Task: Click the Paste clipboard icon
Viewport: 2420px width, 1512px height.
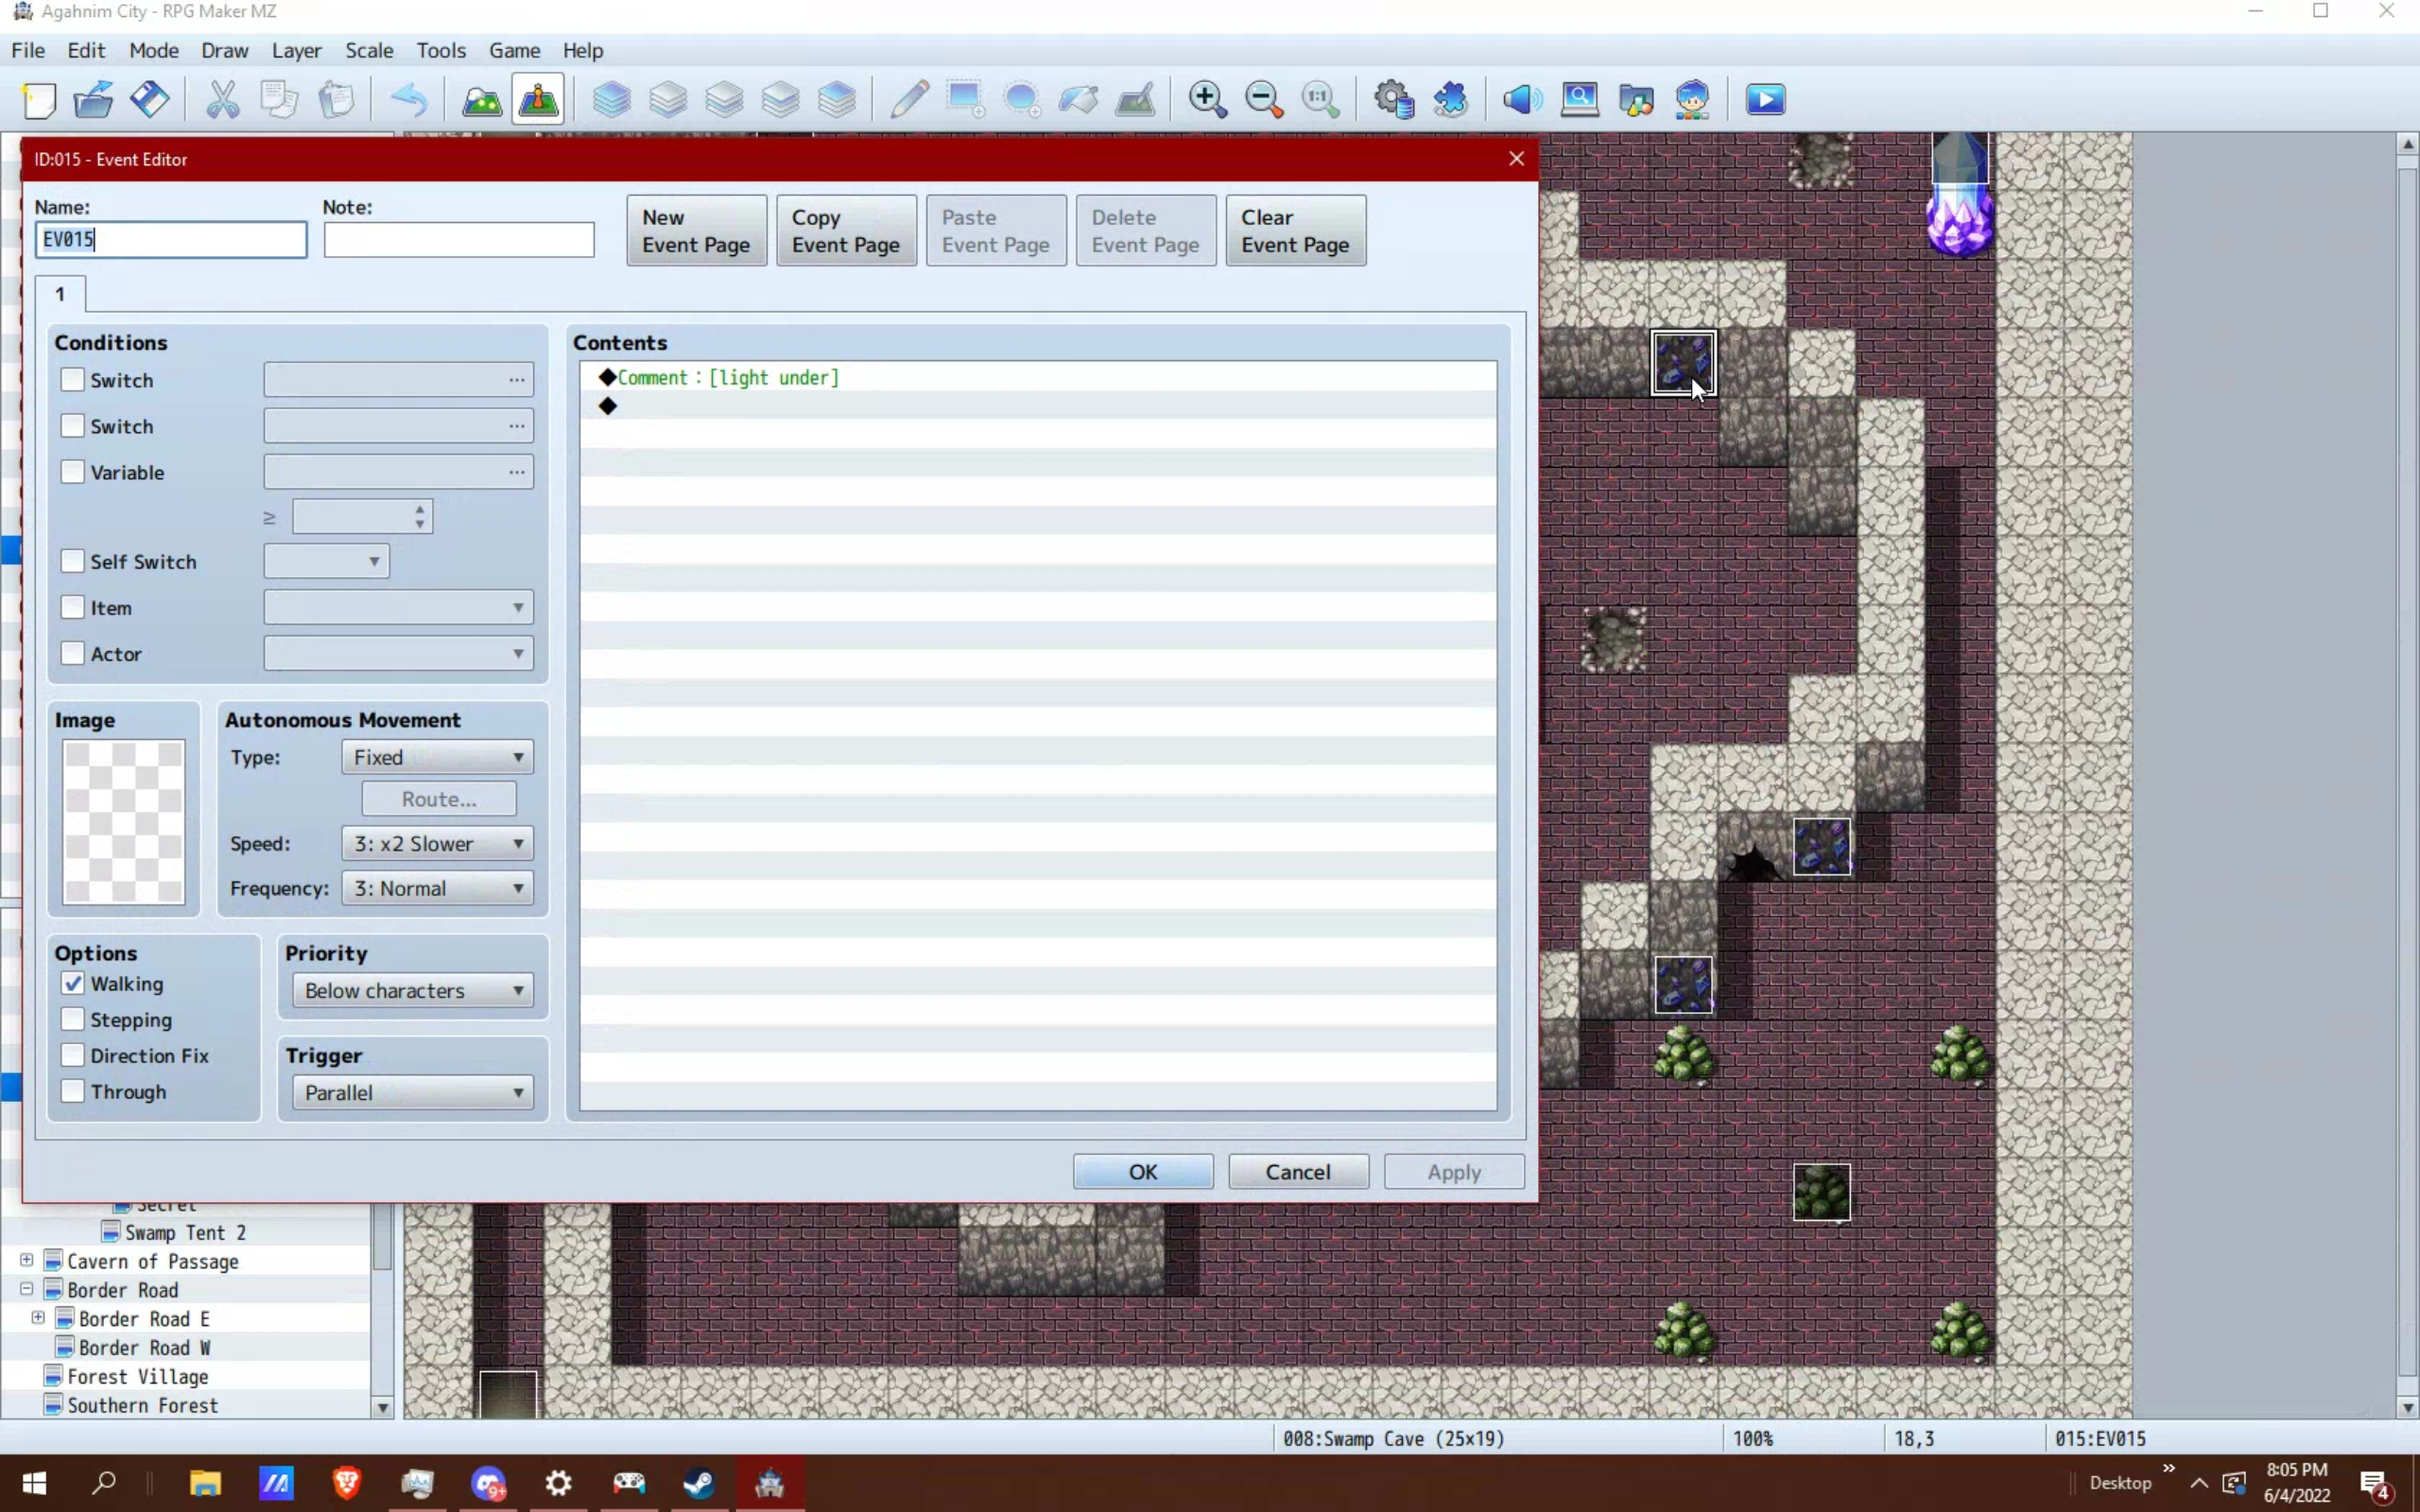Action: [336, 100]
